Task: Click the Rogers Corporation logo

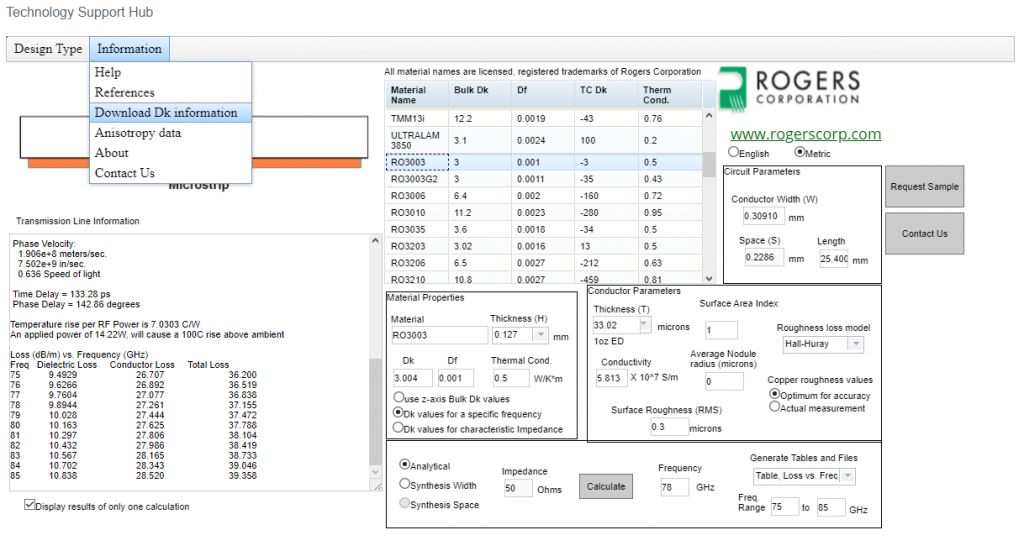Action: pyautogui.click(x=790, y=89)
